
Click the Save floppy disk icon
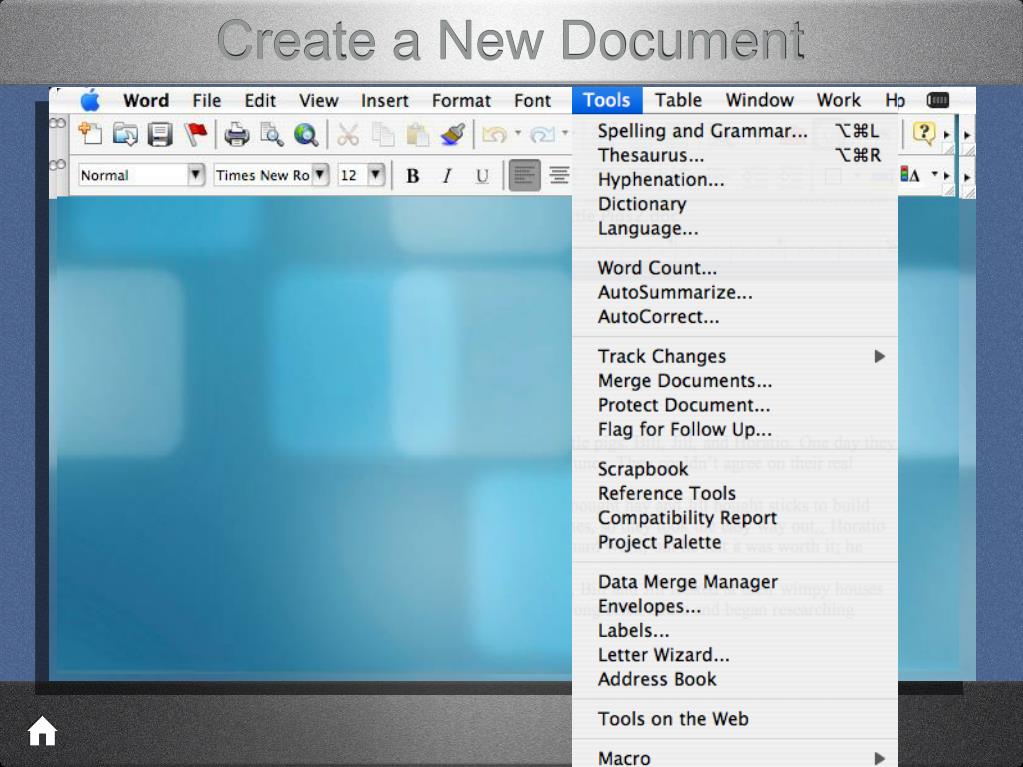point(159,134)
